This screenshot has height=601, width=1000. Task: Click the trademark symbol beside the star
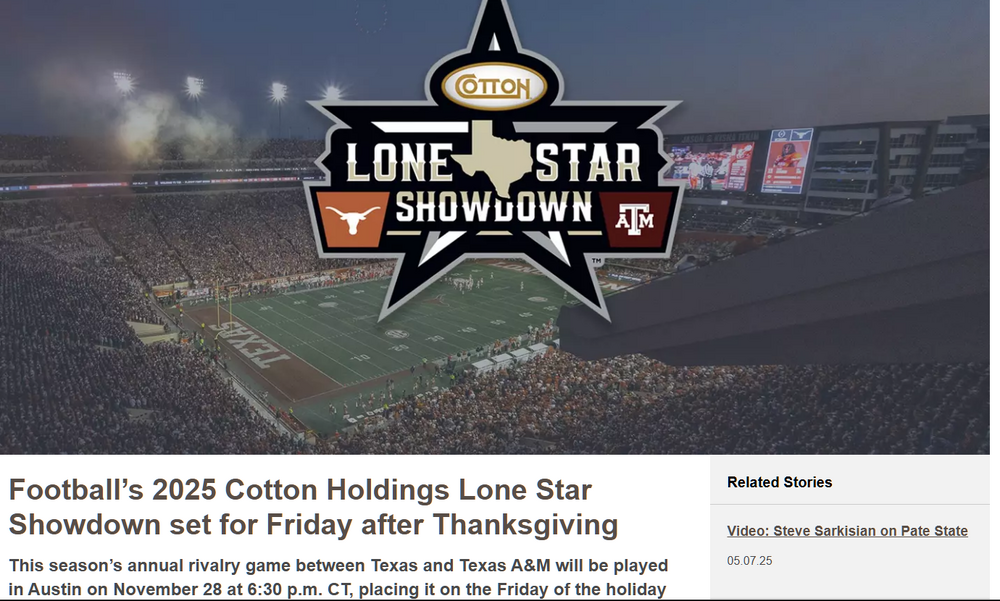597,261
